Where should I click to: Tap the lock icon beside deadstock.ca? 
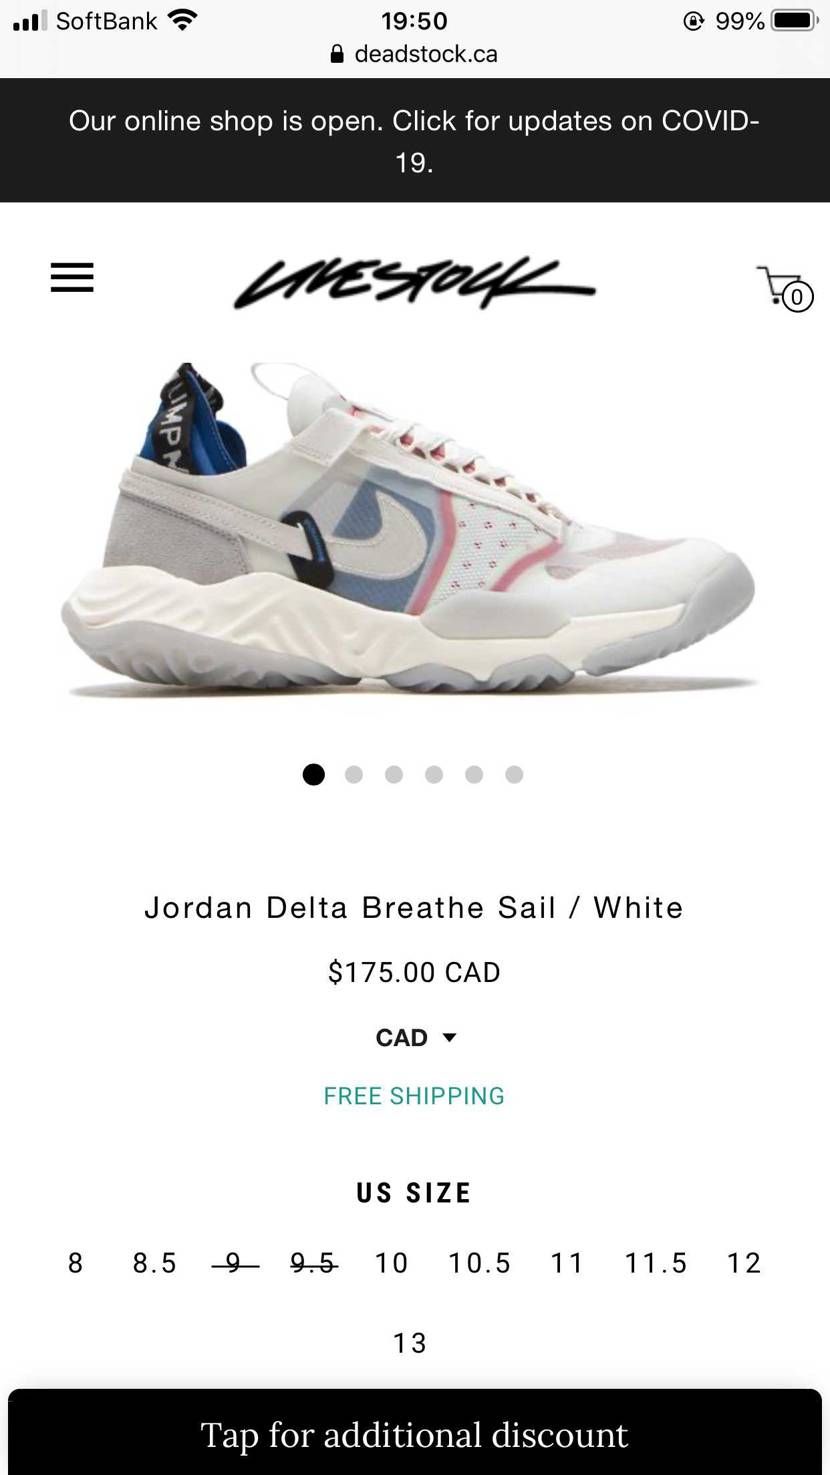[337, 54]
